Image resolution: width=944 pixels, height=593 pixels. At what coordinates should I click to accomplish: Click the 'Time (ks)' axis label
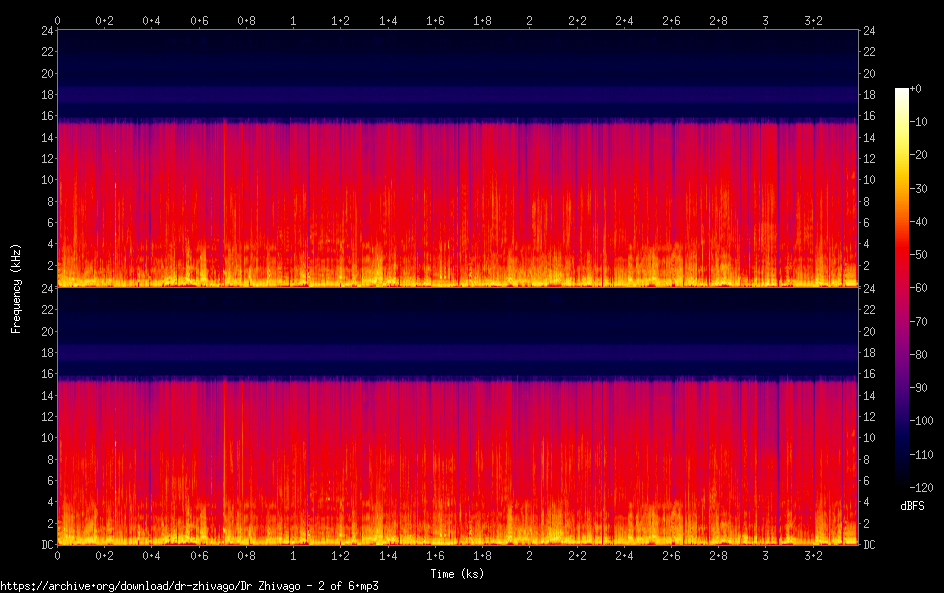click(458, 574)
